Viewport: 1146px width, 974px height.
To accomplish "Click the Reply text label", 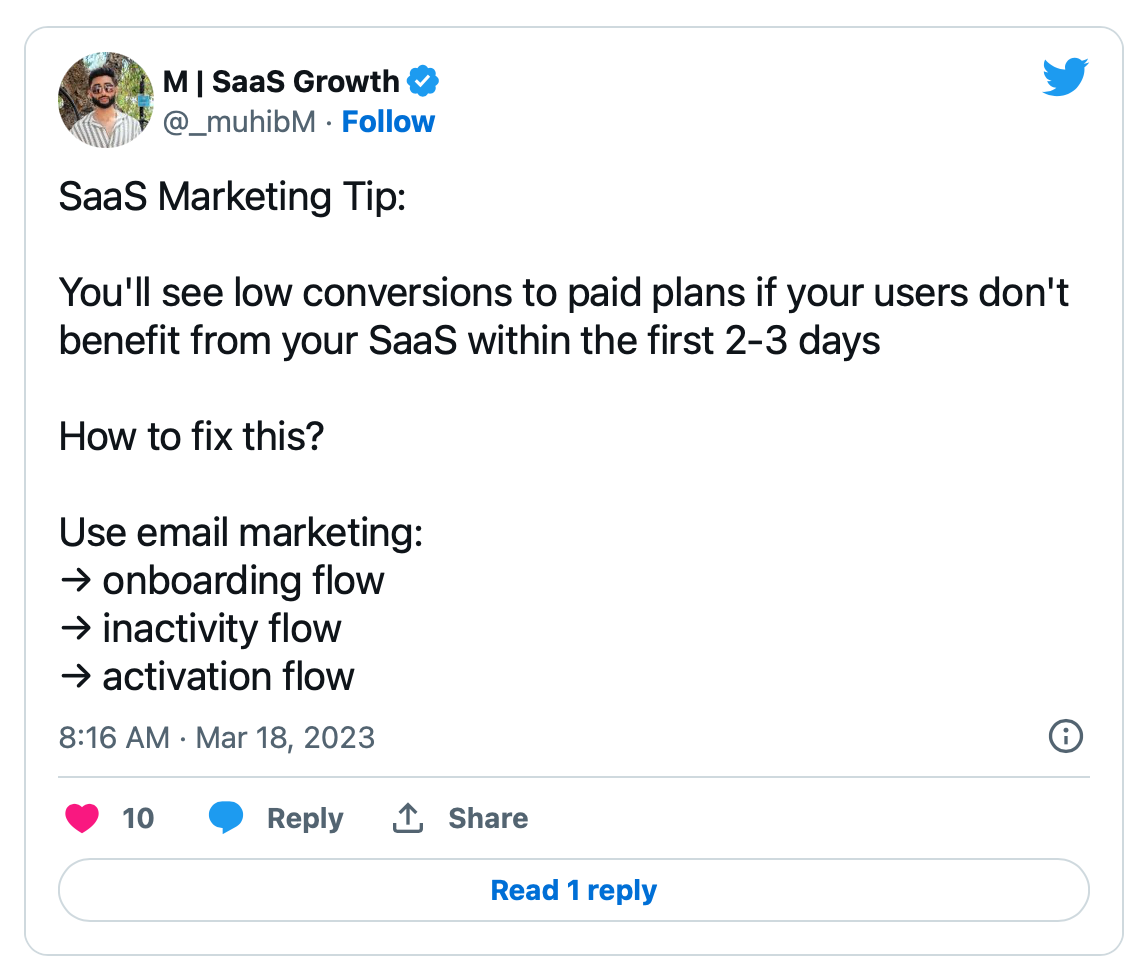I will click(x=305, y=818).
